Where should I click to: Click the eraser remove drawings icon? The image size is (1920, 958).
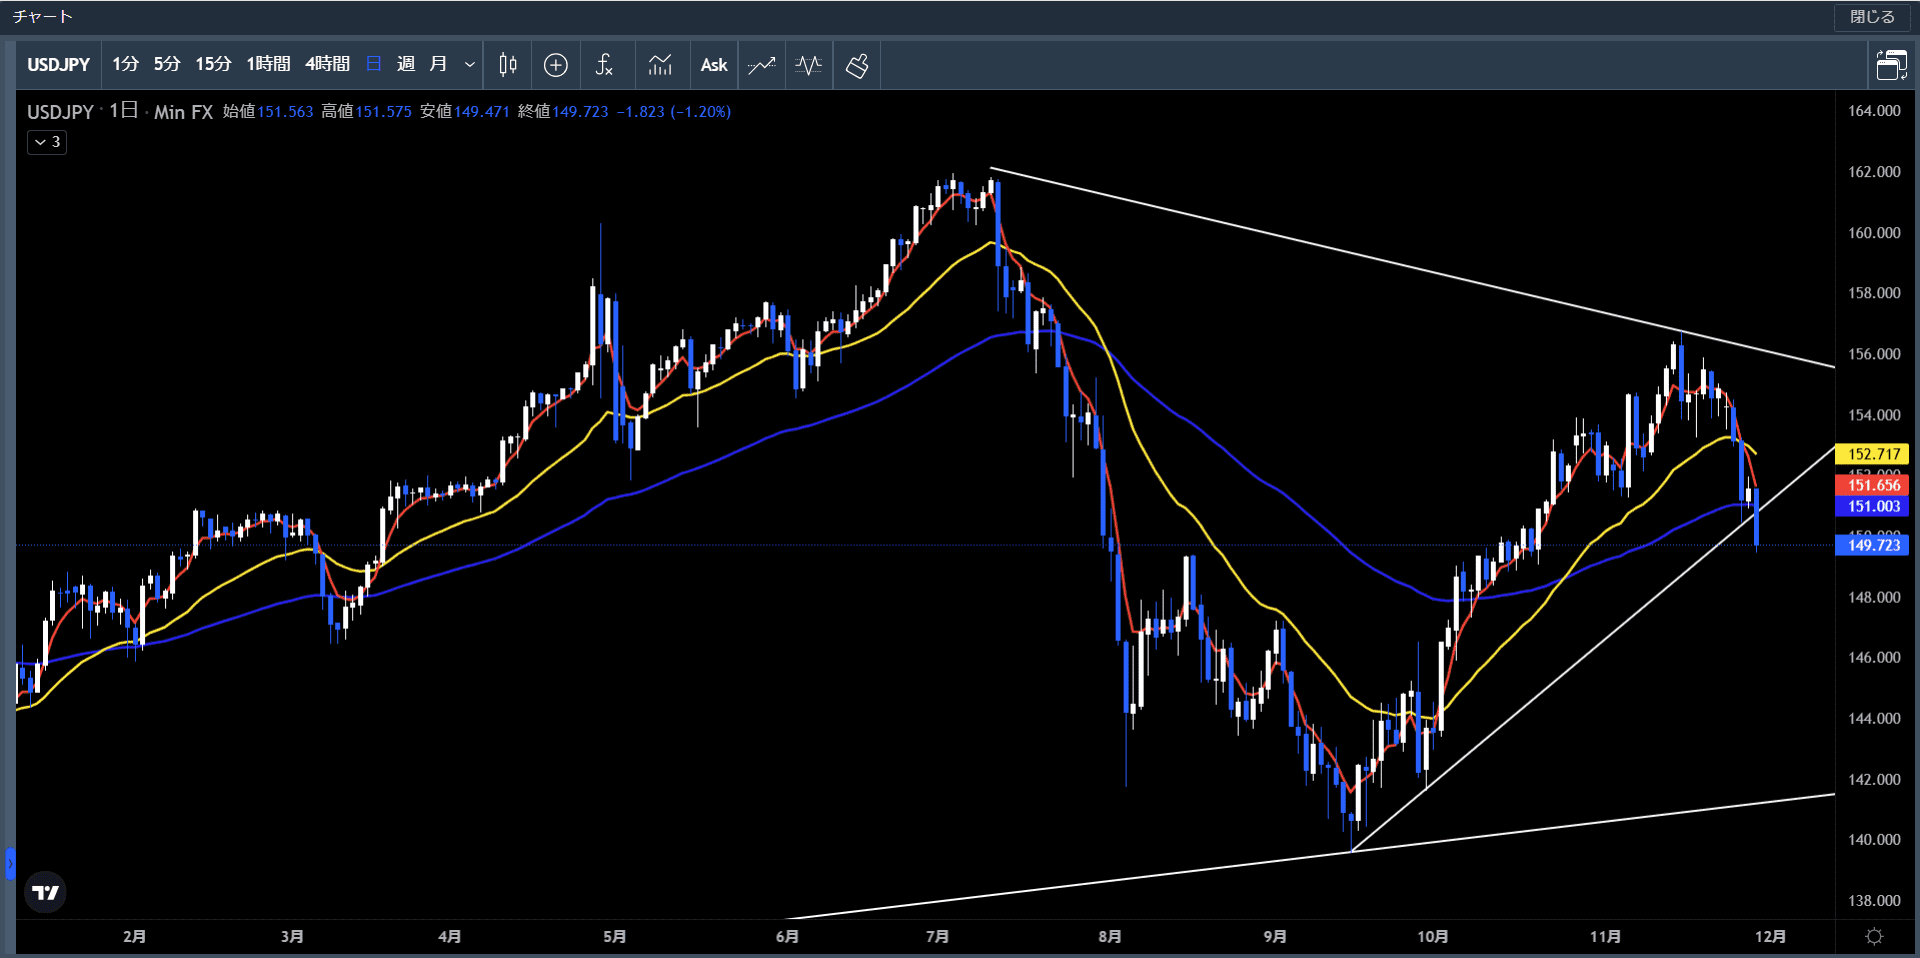tap(857, 65)
